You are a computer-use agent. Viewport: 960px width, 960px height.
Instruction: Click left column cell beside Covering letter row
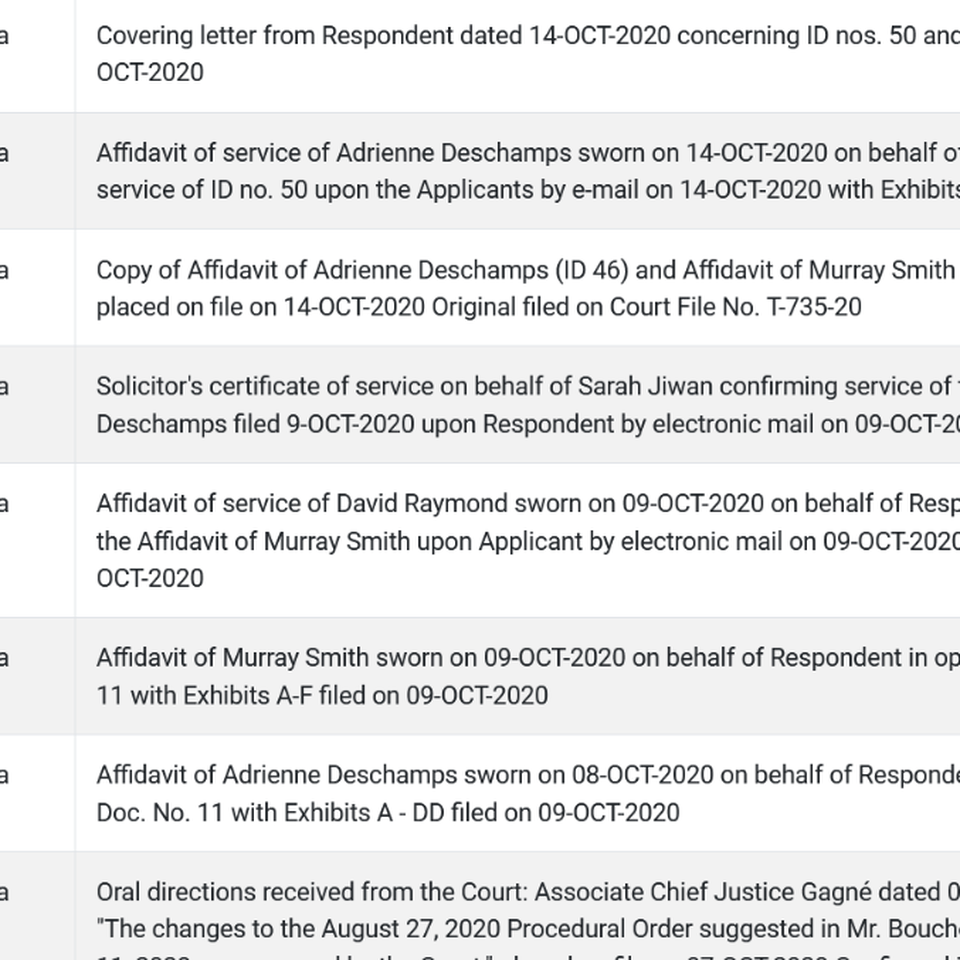pos(37,56)
